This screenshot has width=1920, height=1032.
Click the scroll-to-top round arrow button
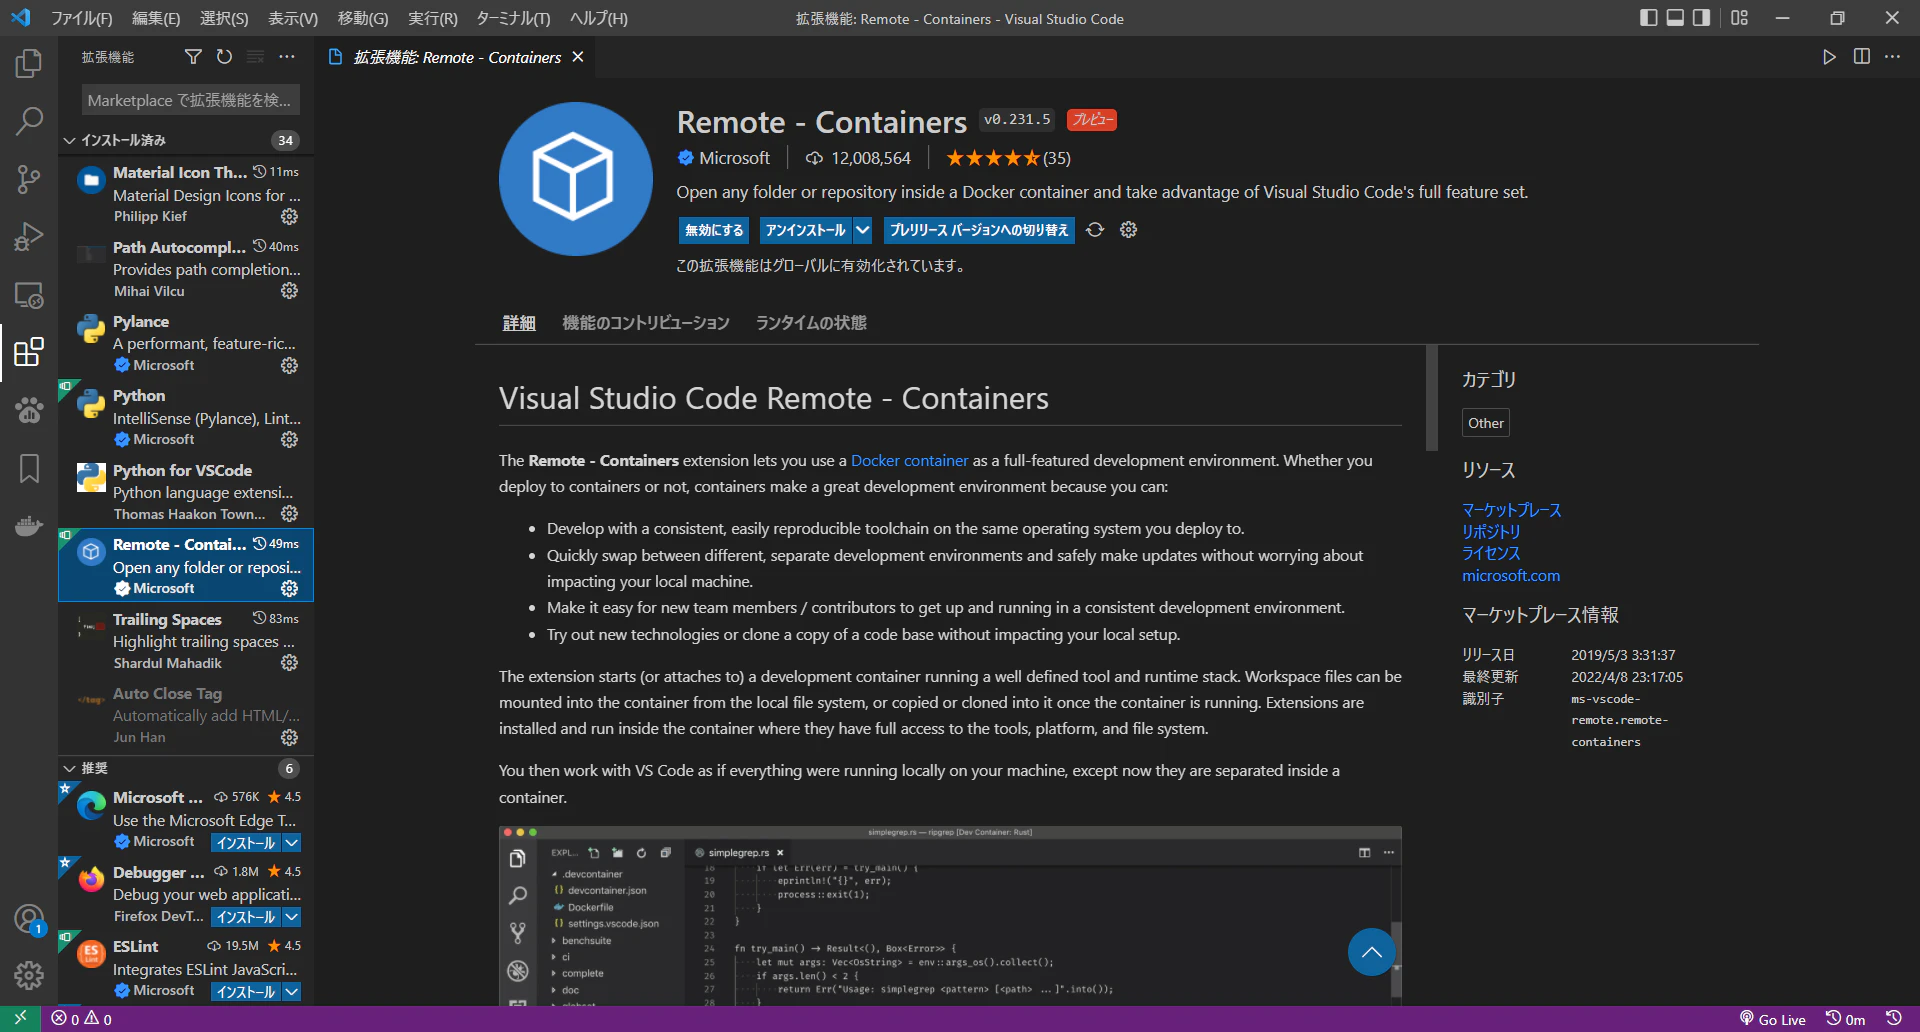[1371, 952]
